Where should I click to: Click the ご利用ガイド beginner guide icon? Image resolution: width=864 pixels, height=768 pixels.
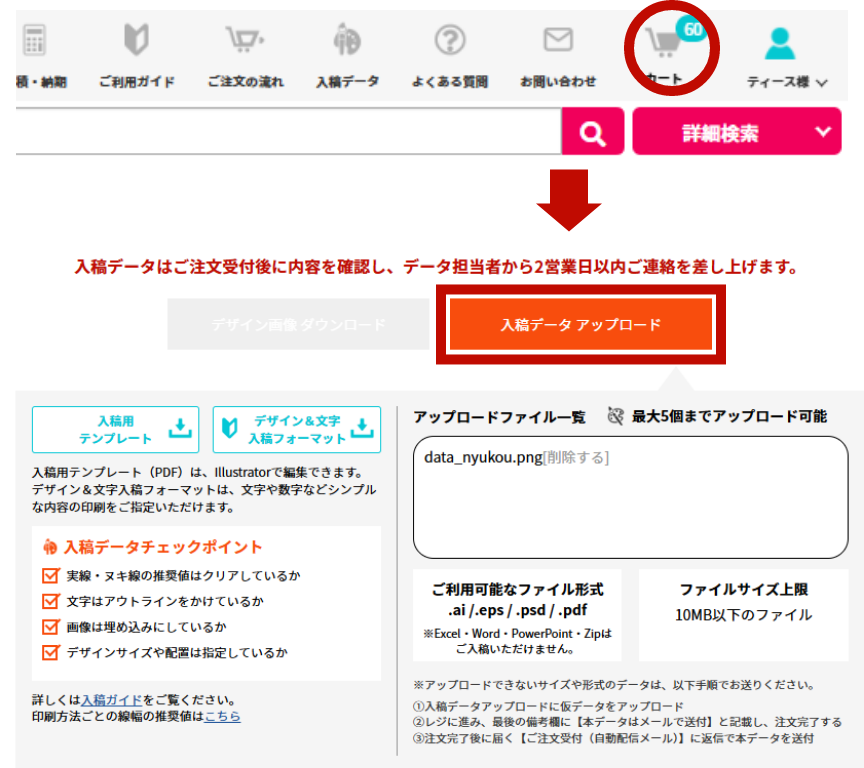tap(136, 41)
